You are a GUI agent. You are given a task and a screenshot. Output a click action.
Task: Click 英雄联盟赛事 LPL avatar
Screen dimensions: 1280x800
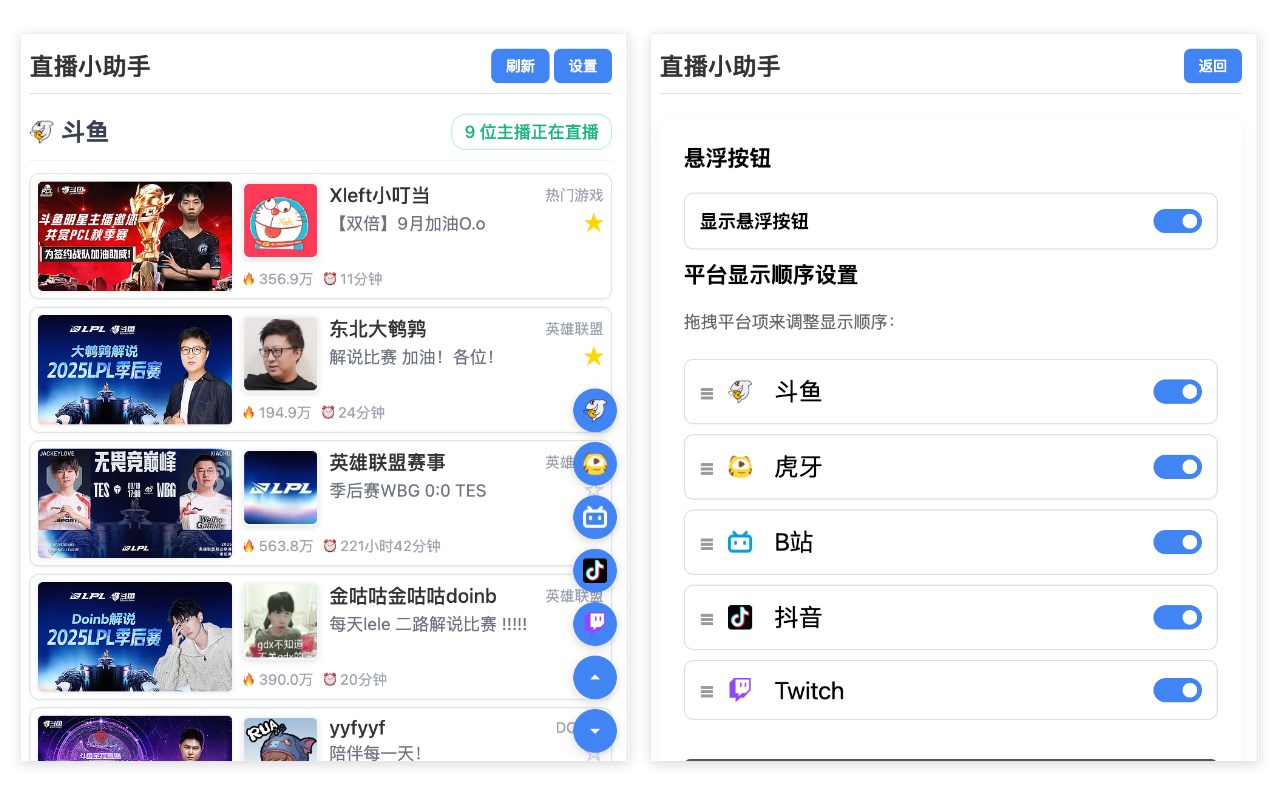tap(280, 487)
